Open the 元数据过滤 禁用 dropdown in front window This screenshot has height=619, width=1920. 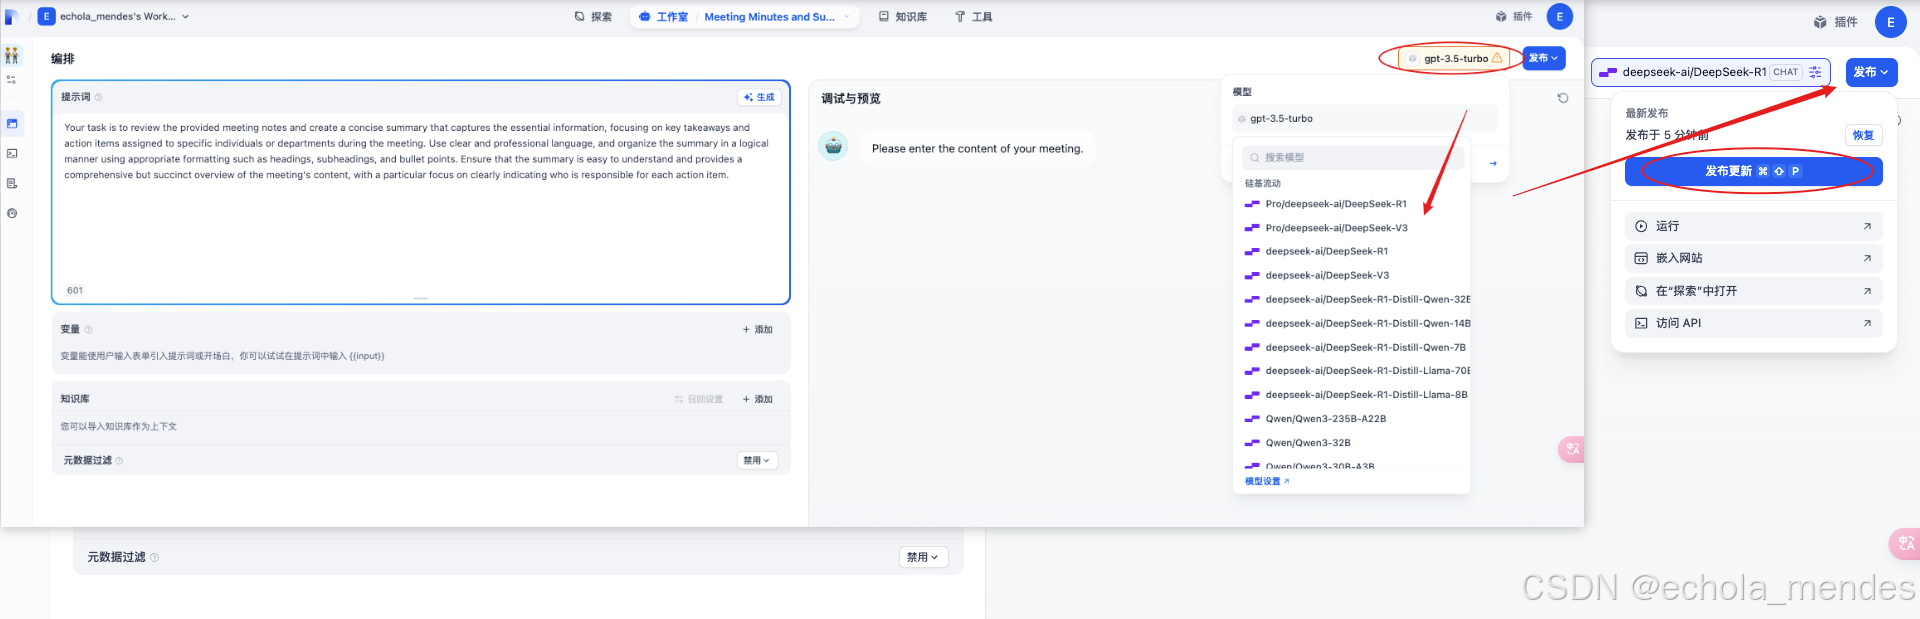click(x=757, y=461)
